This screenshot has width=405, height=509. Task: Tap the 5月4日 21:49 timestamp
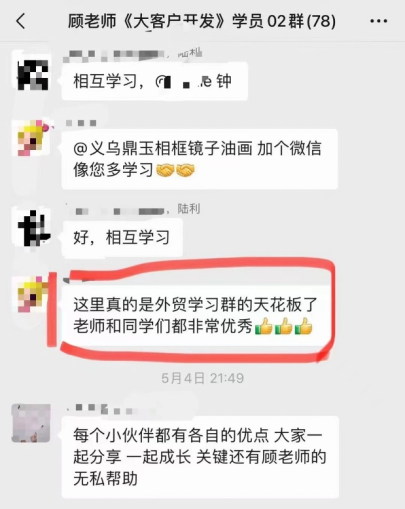(x=202, y=378)
